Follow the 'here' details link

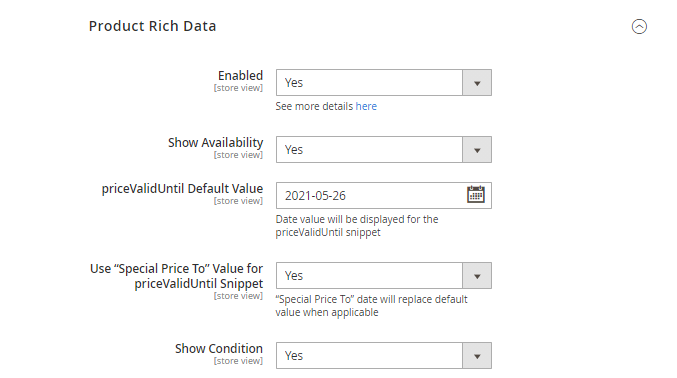(x=366, y=106)
